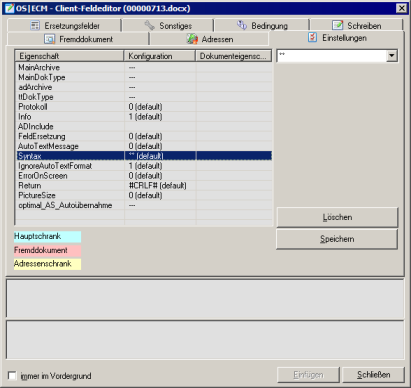Viewport: 411px width, 388px height.
Task: Select the ADInclude property row
Action: pyautogui.click(x=144, y=126)
